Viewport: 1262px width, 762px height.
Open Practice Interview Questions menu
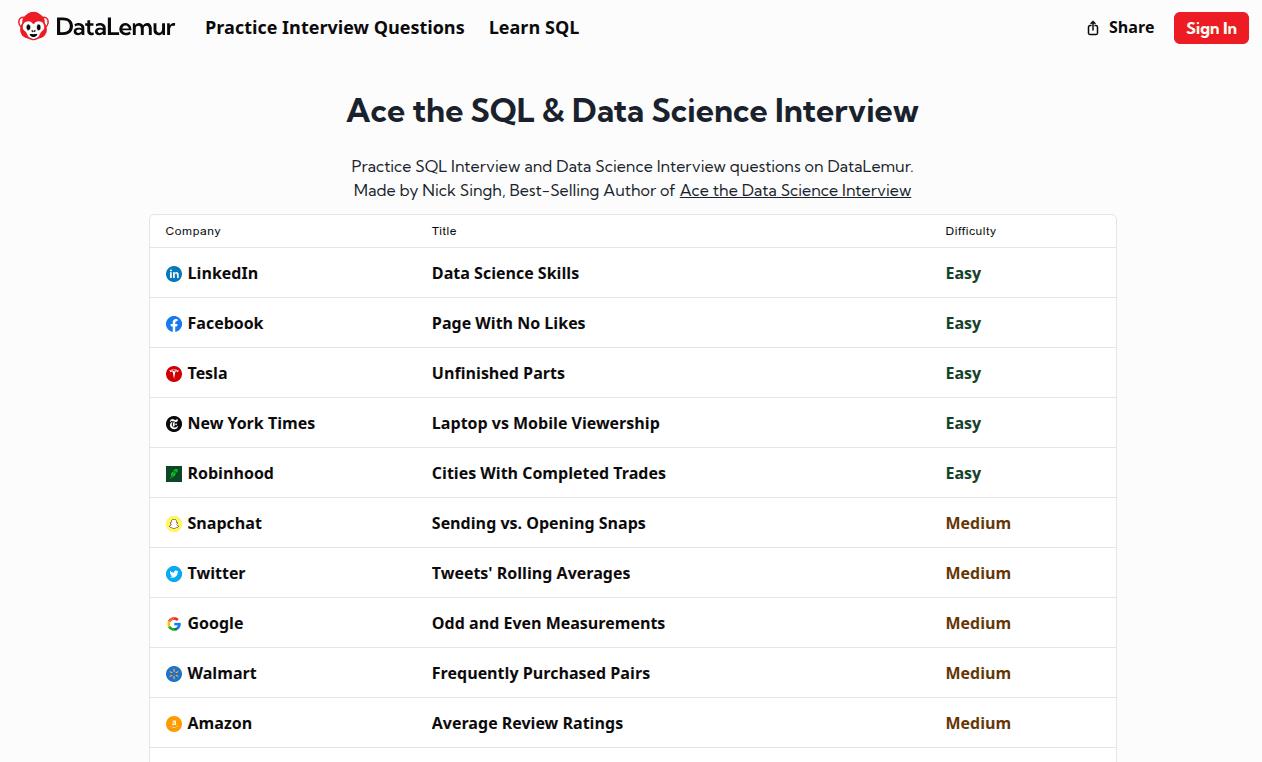(x=335, y=28)
